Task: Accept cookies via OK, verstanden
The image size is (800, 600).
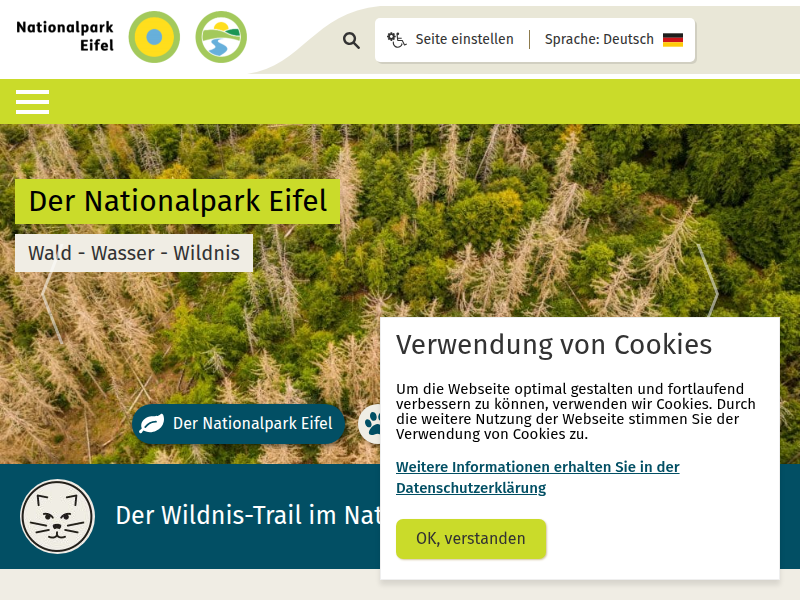Action: click(470, 539)
